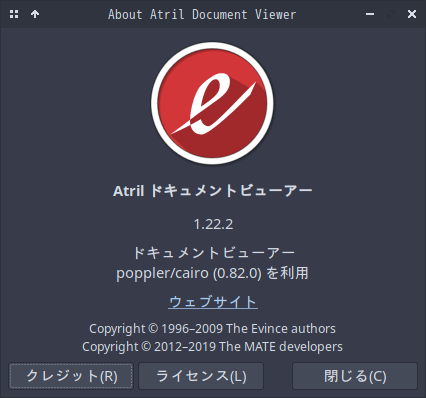Image resolution: width=426 pixels, height=398 pixels.
Task: Click the MATE developers copyright line
Action: pyautogui.click(x=212, y=347)
